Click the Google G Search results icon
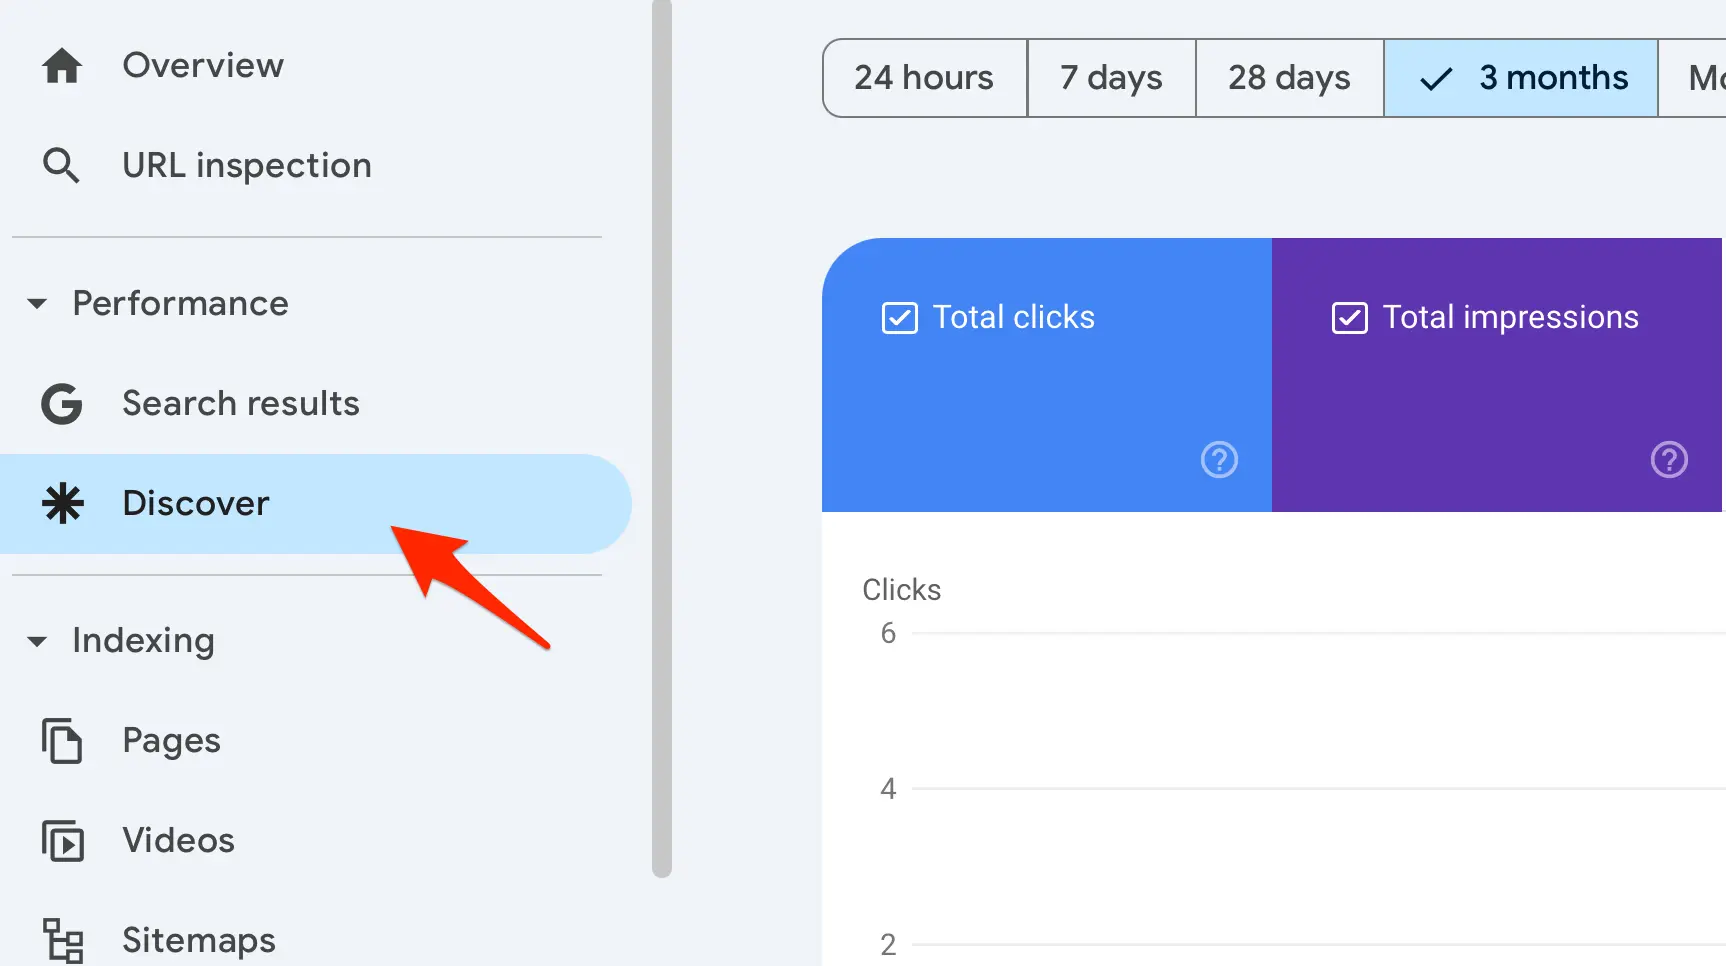This screenshot has height=966, width=1726. click(62, 404)
